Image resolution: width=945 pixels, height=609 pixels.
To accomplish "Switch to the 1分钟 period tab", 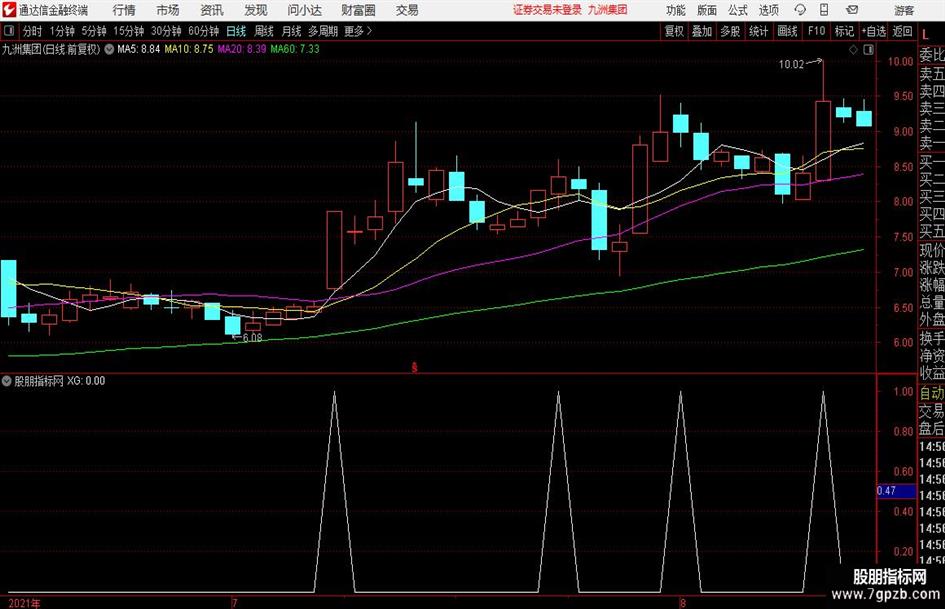I will coord(62,31).
